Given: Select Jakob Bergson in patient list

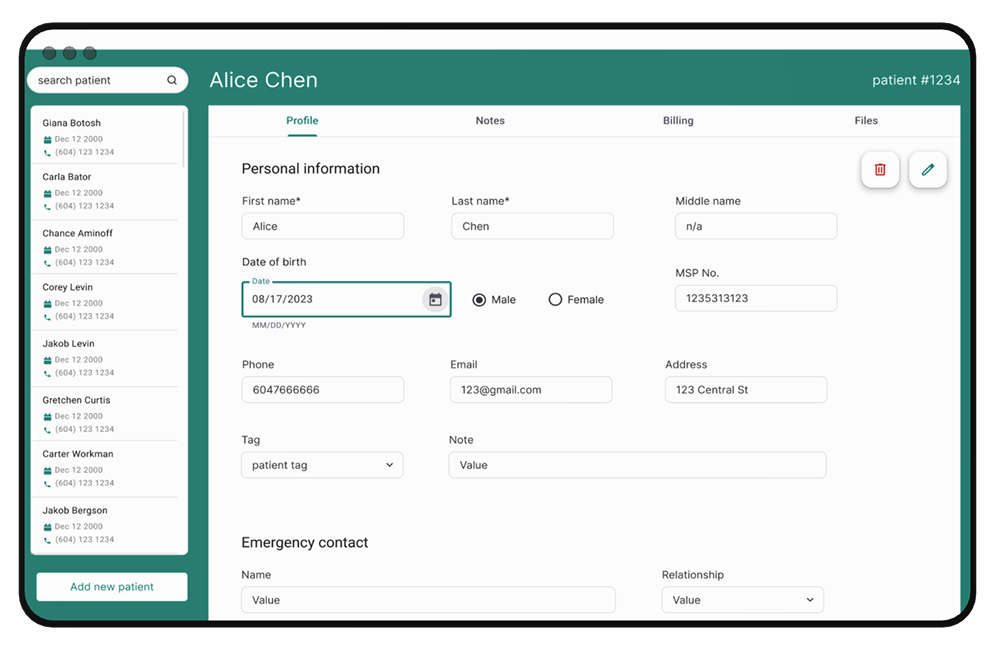Looking at the screenshot, I should coord(106,525).
